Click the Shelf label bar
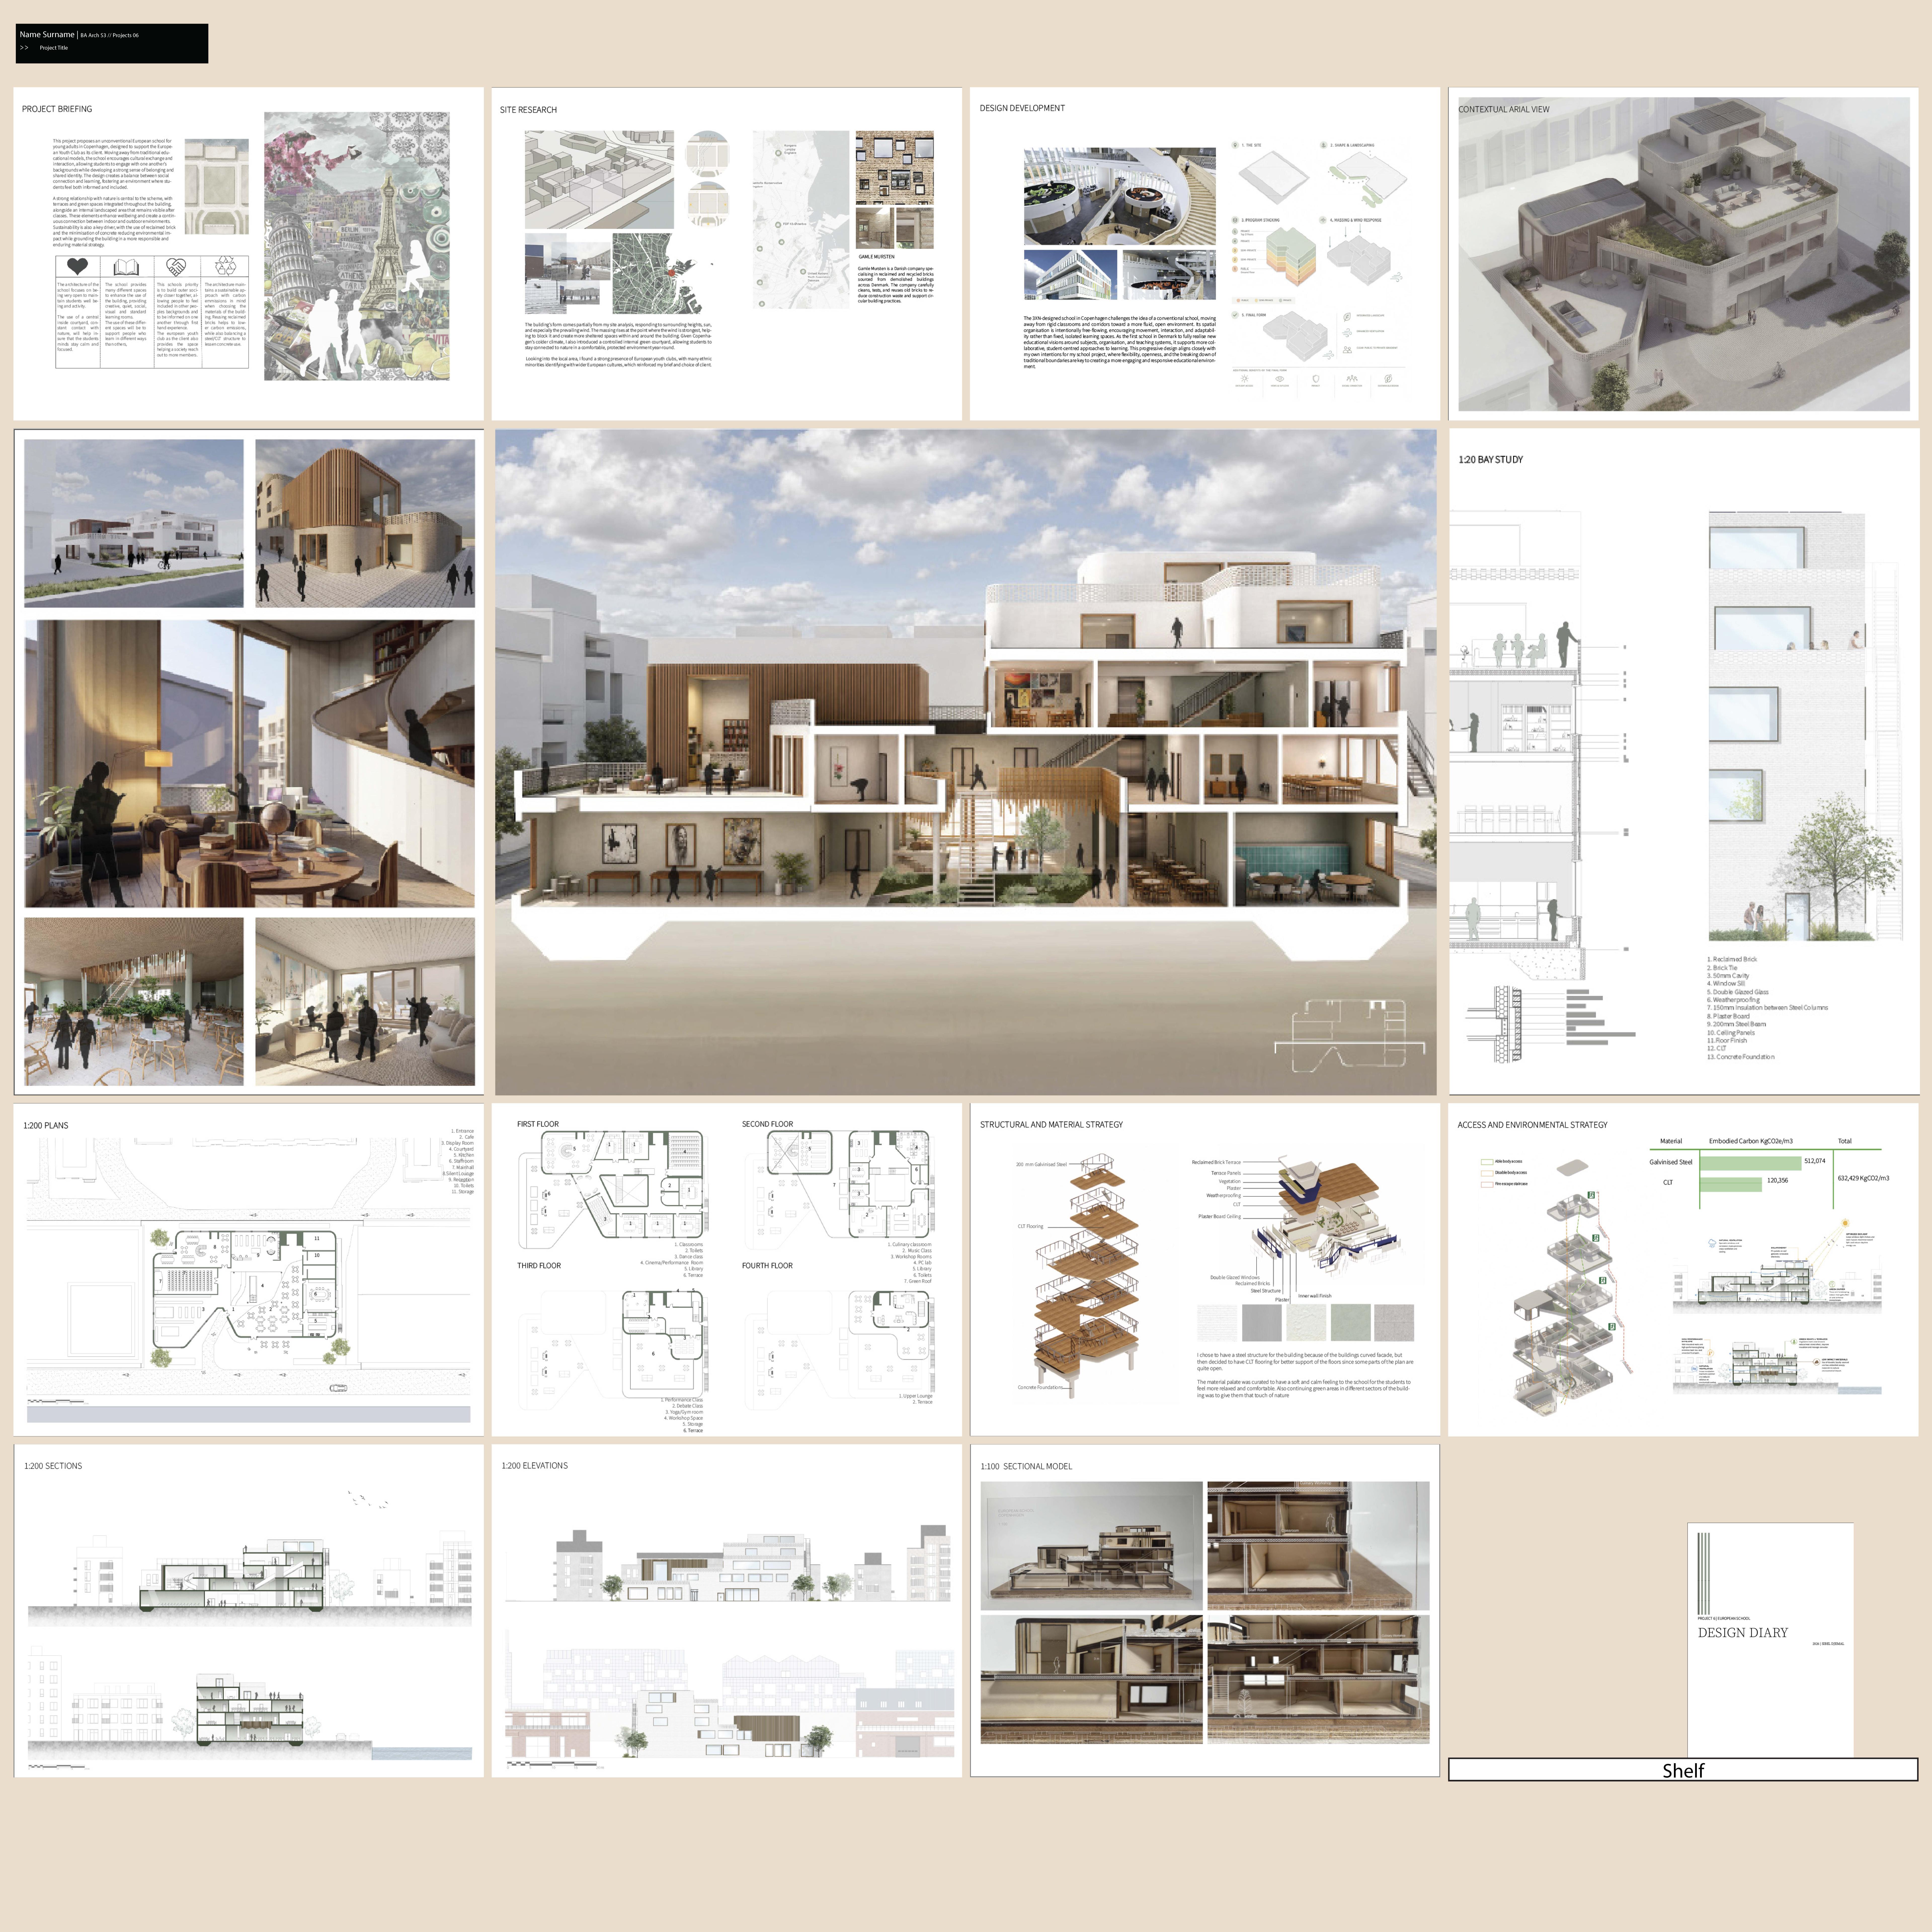Image resolution: width=1932 pixels, height=1932 pixels. 1683,1770
